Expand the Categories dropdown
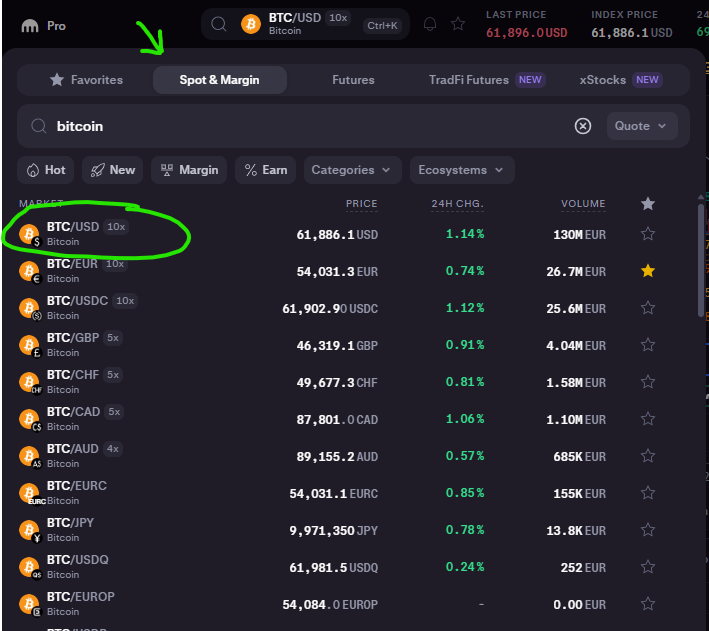 353,170
